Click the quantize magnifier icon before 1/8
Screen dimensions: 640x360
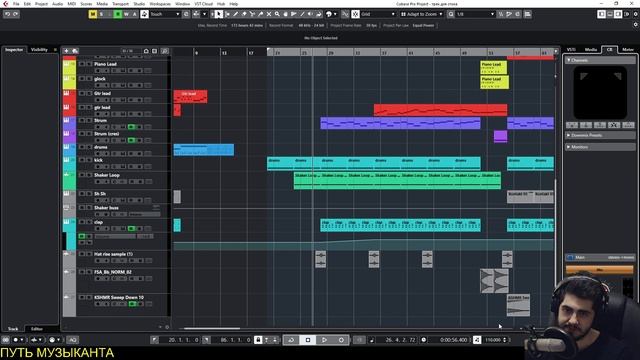pyautogui.click(x=451, y=14)
